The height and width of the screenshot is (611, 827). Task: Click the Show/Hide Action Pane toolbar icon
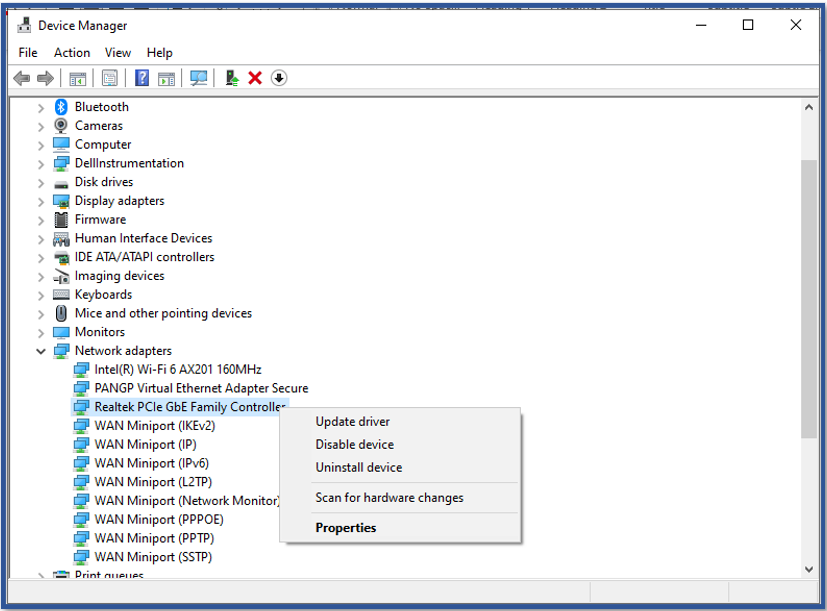[x=166, y=78]
